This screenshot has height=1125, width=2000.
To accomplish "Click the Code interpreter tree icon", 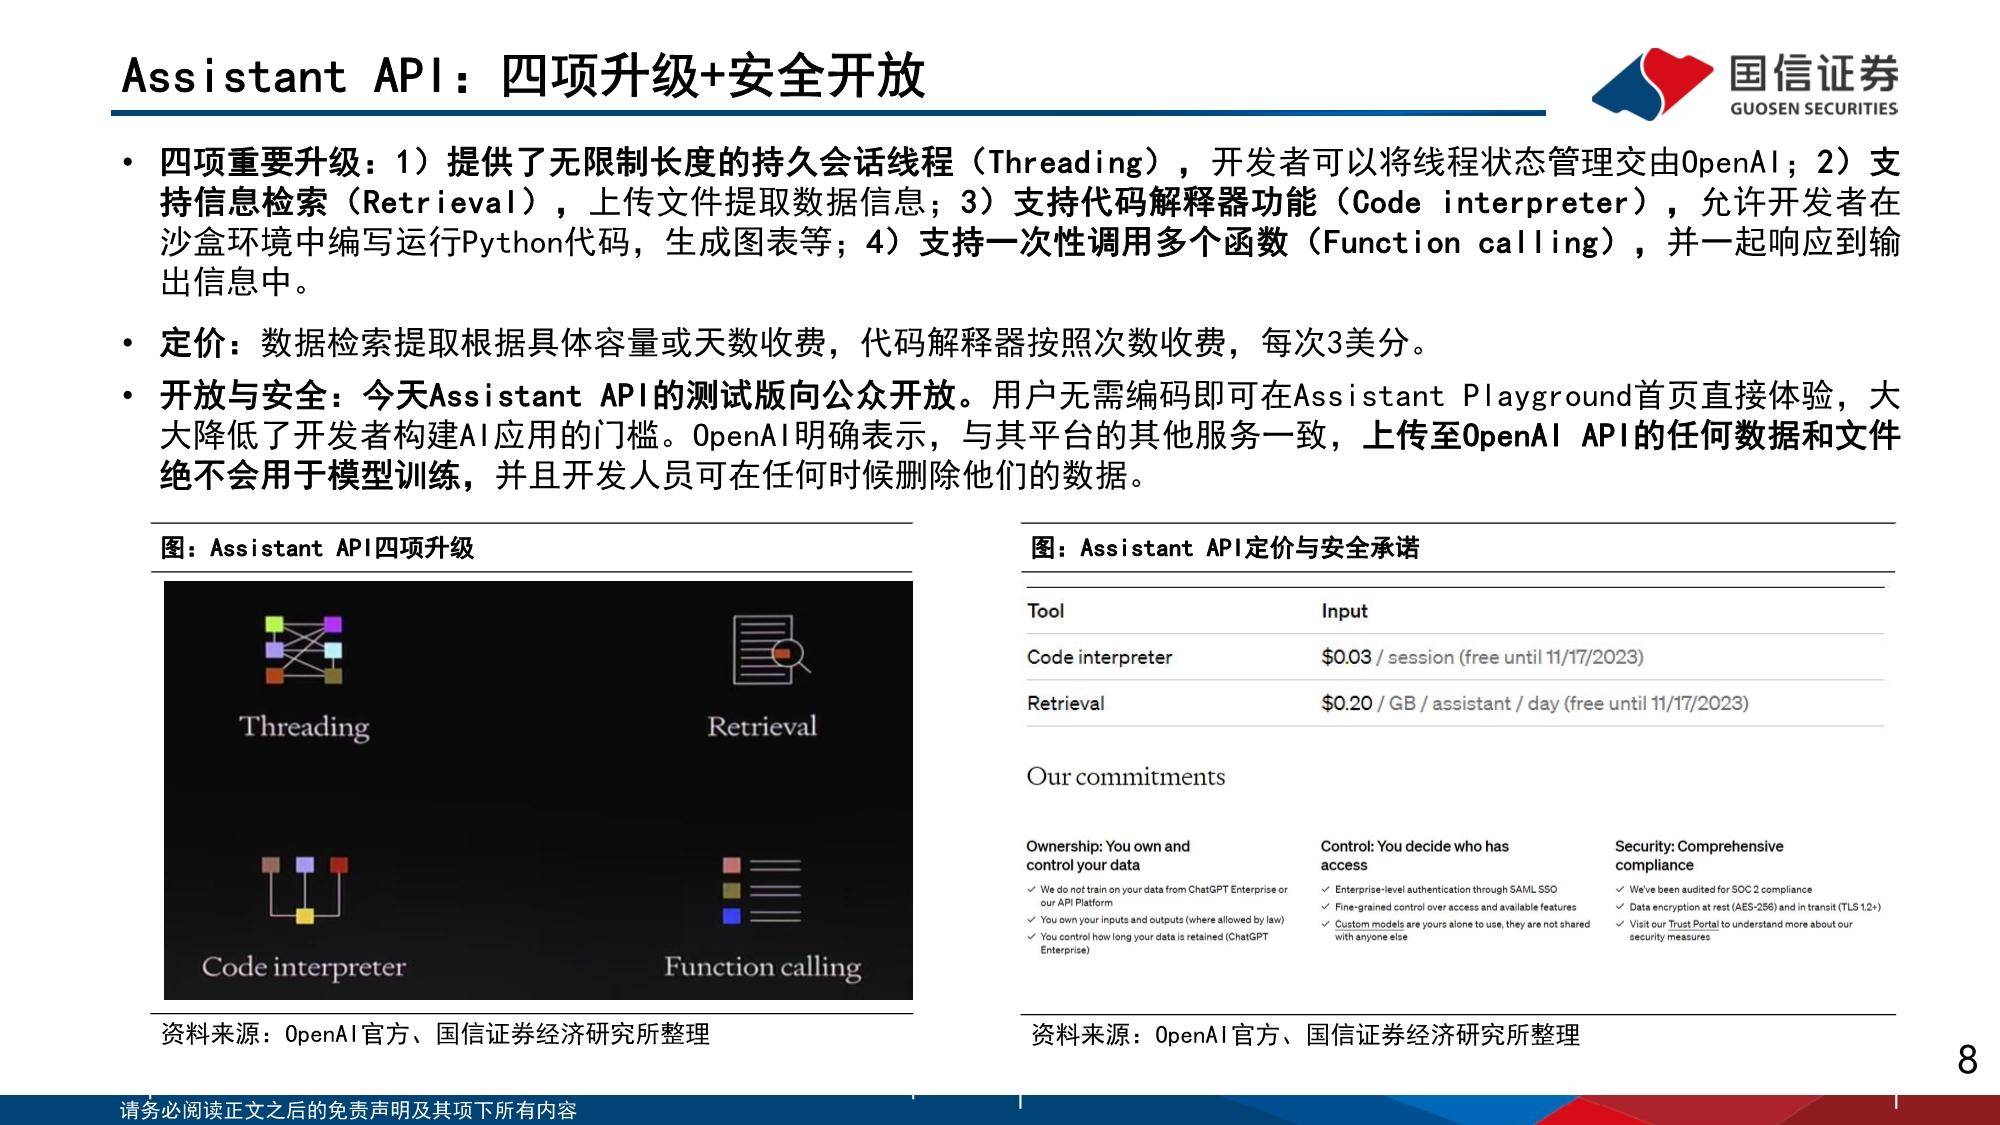I will tap(305, 889).
